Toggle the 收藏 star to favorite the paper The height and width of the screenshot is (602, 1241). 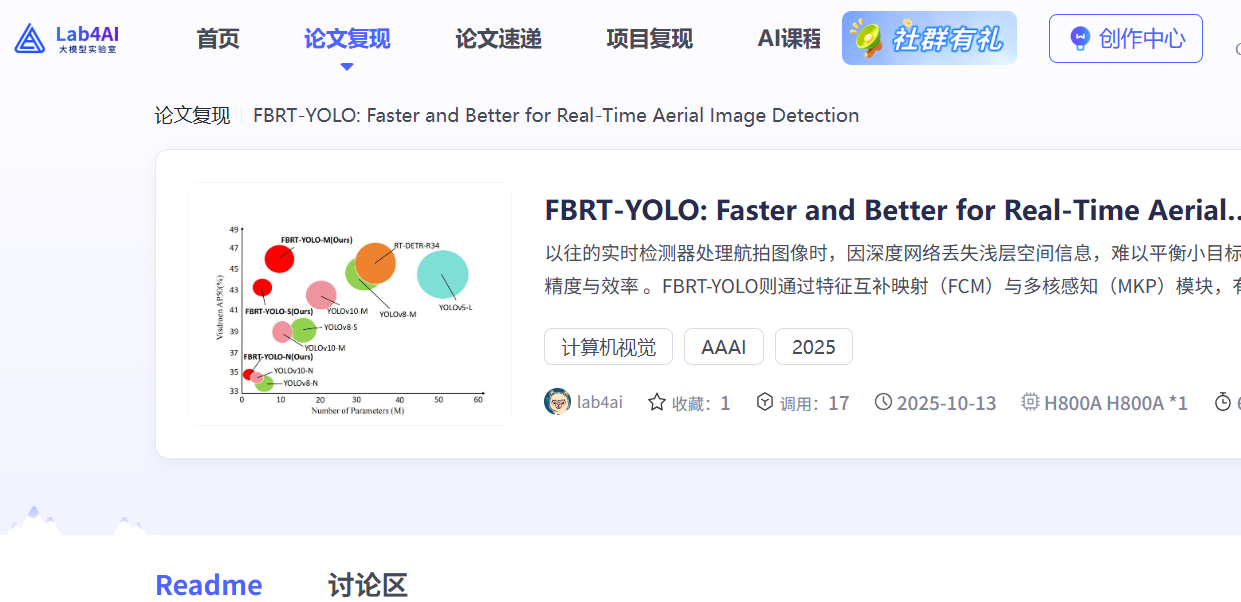tap(656, 401)
